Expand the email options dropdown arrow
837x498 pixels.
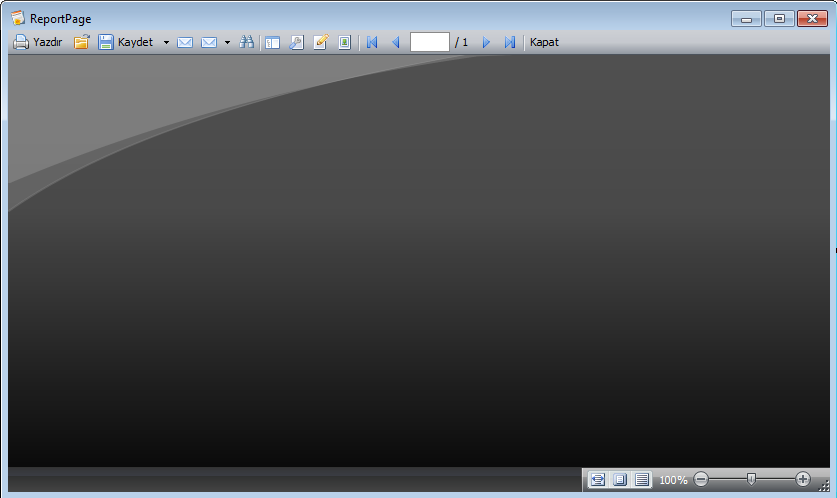(227, 42)
